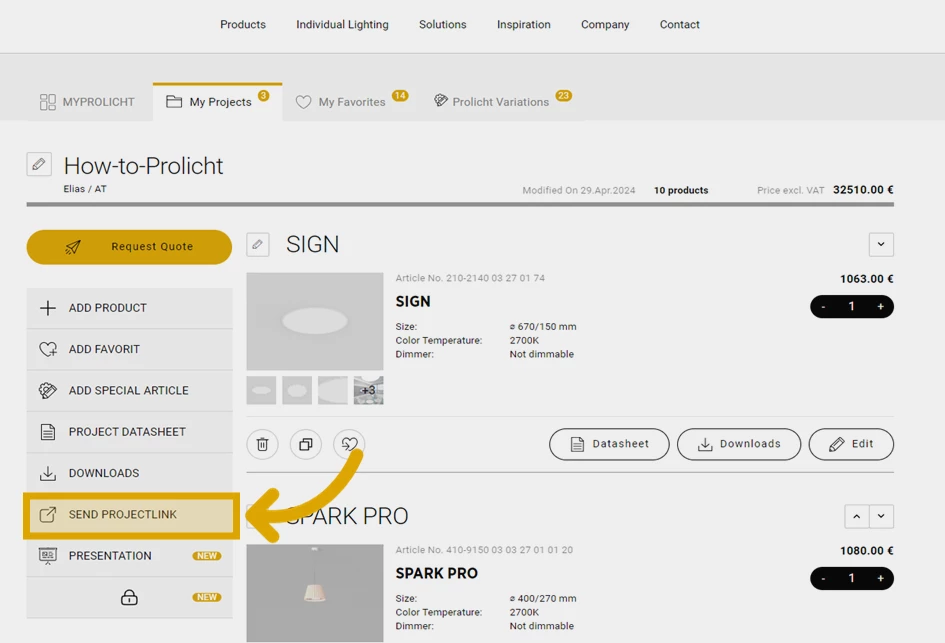Open the Prolicht Variations tab
Screen dimensions: 945x643
click(x=500, y=102)
